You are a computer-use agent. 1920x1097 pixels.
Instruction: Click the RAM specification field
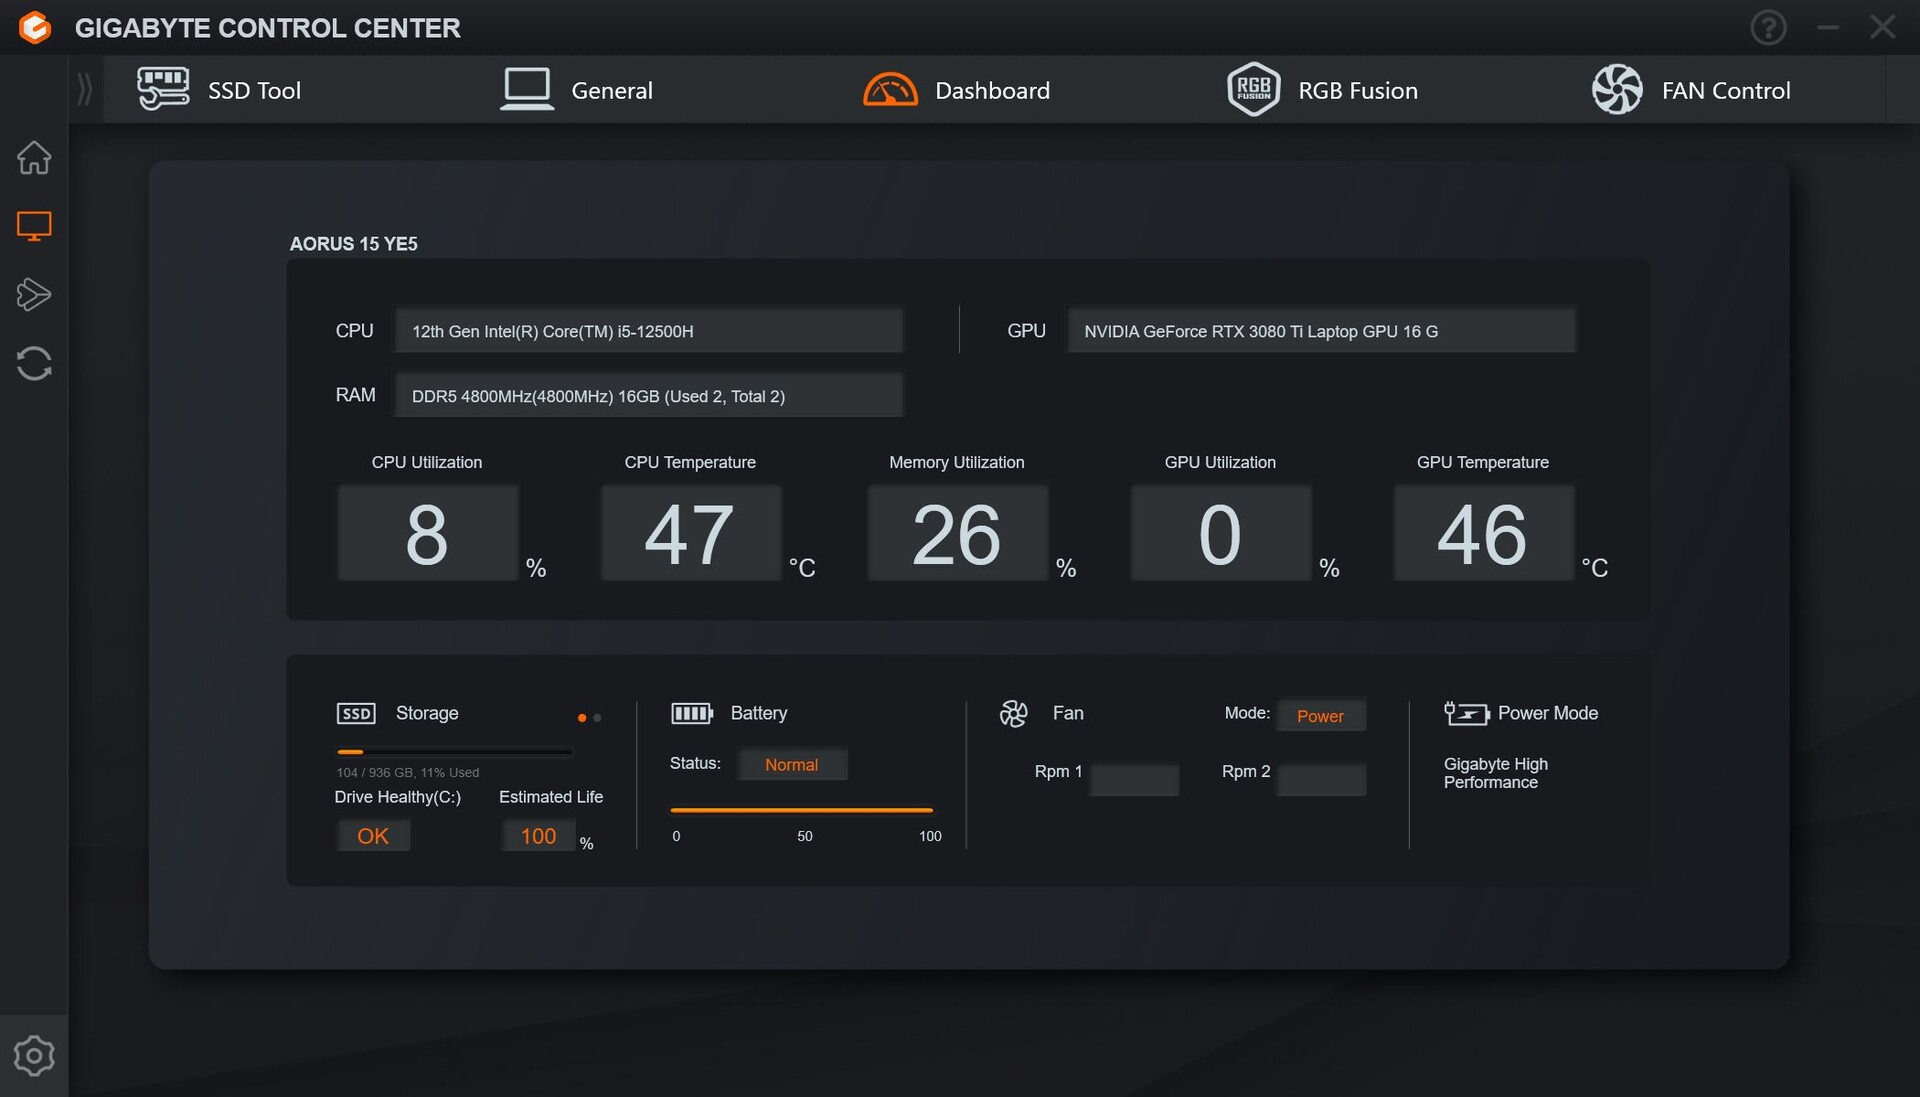(649, 395)
